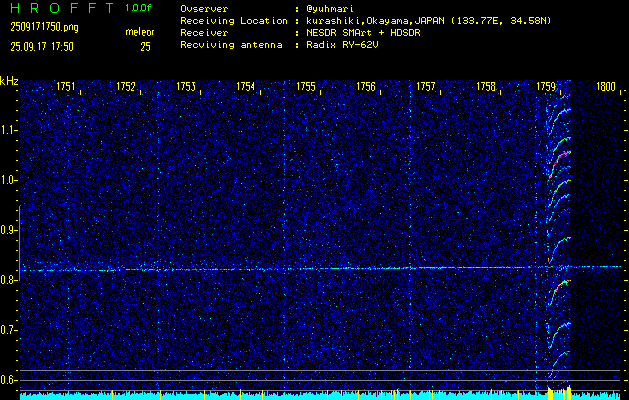Click the 0.6 kHz frequency label

coord(8,380)
